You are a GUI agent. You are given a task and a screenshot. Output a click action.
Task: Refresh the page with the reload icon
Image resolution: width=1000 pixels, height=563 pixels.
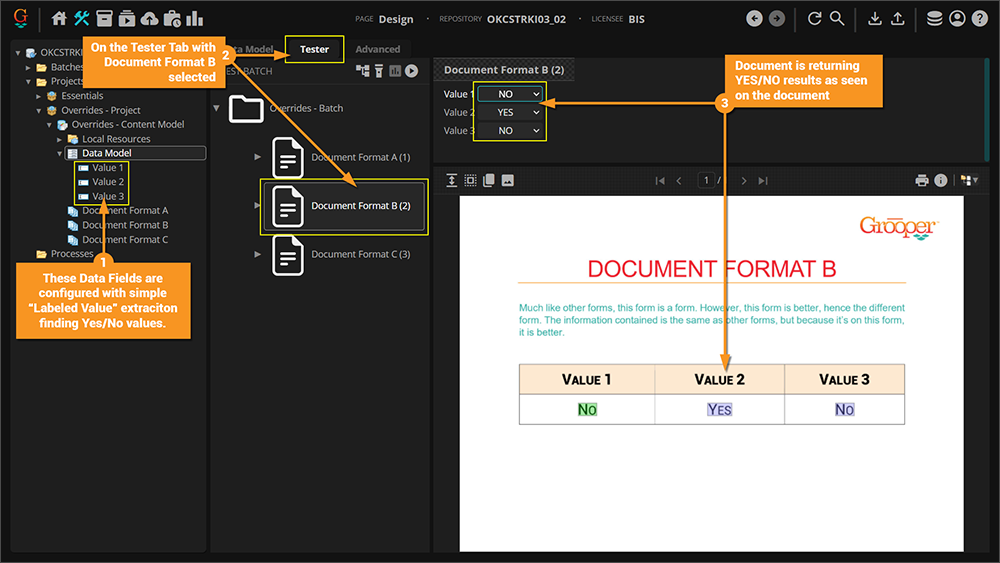pyautogui.click(x=814, y=18)
